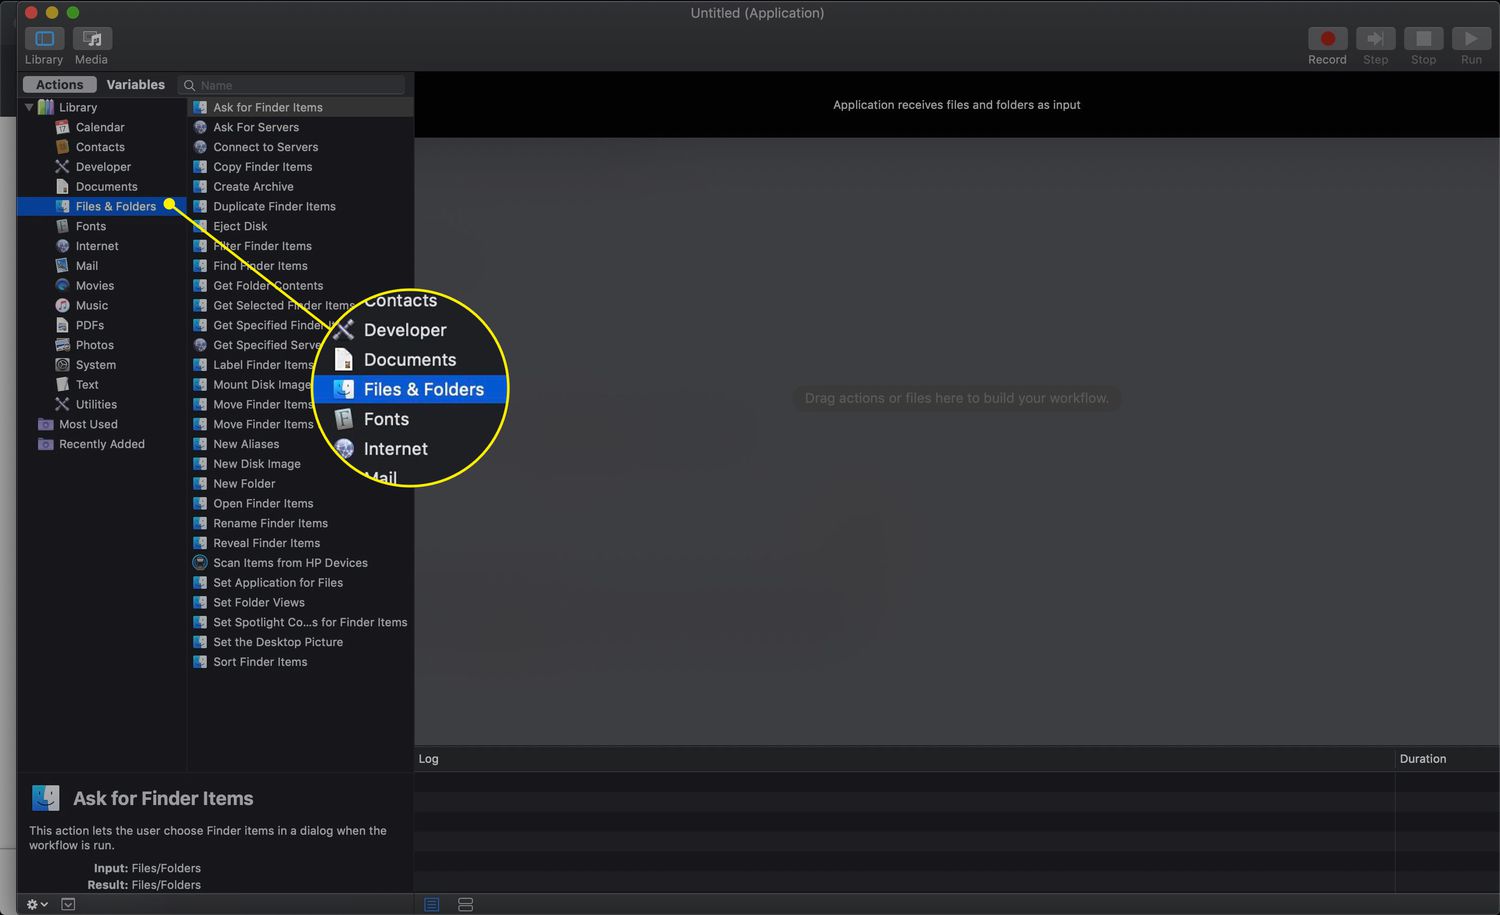Image resolution: width=1500 pixels, height=915 pixels.
Task: Select Set the Desktop Picture action
Action: pos(278,642)
